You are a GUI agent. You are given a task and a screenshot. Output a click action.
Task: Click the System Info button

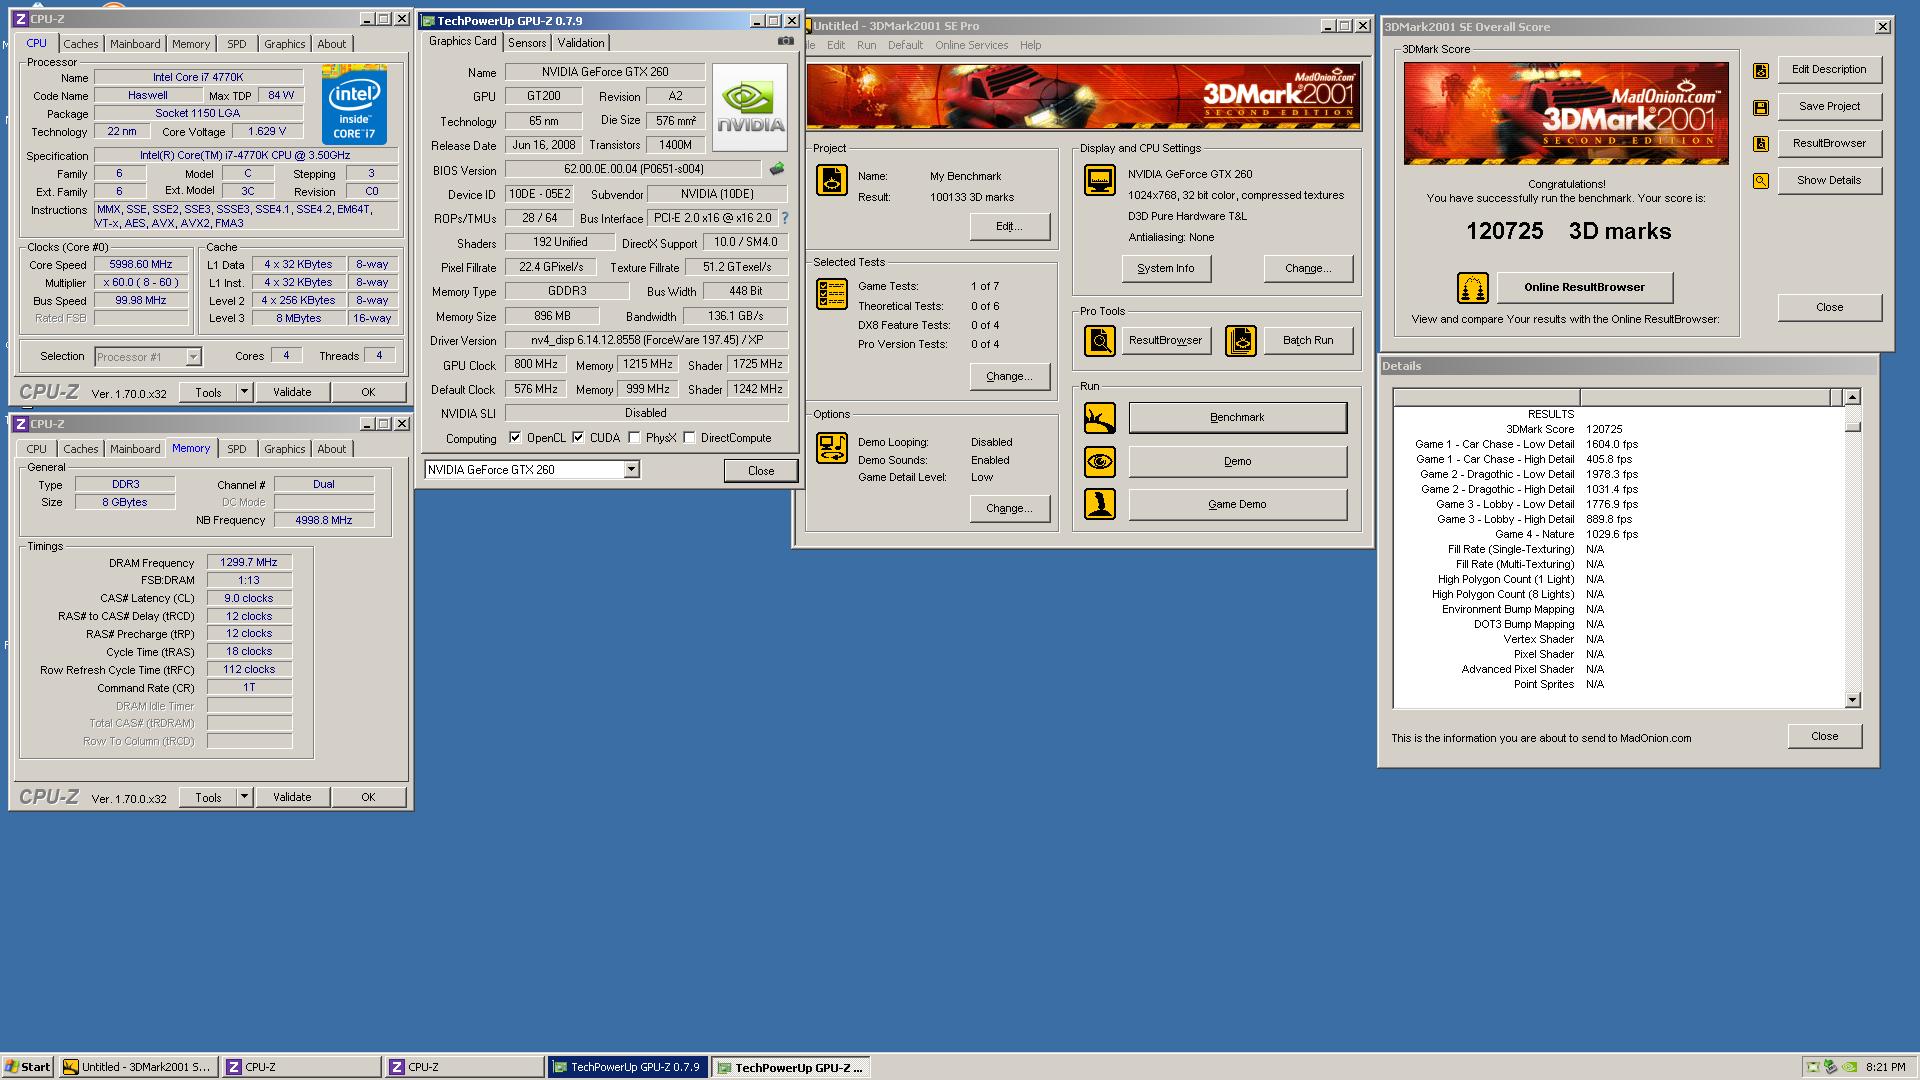pos(1165,268)
